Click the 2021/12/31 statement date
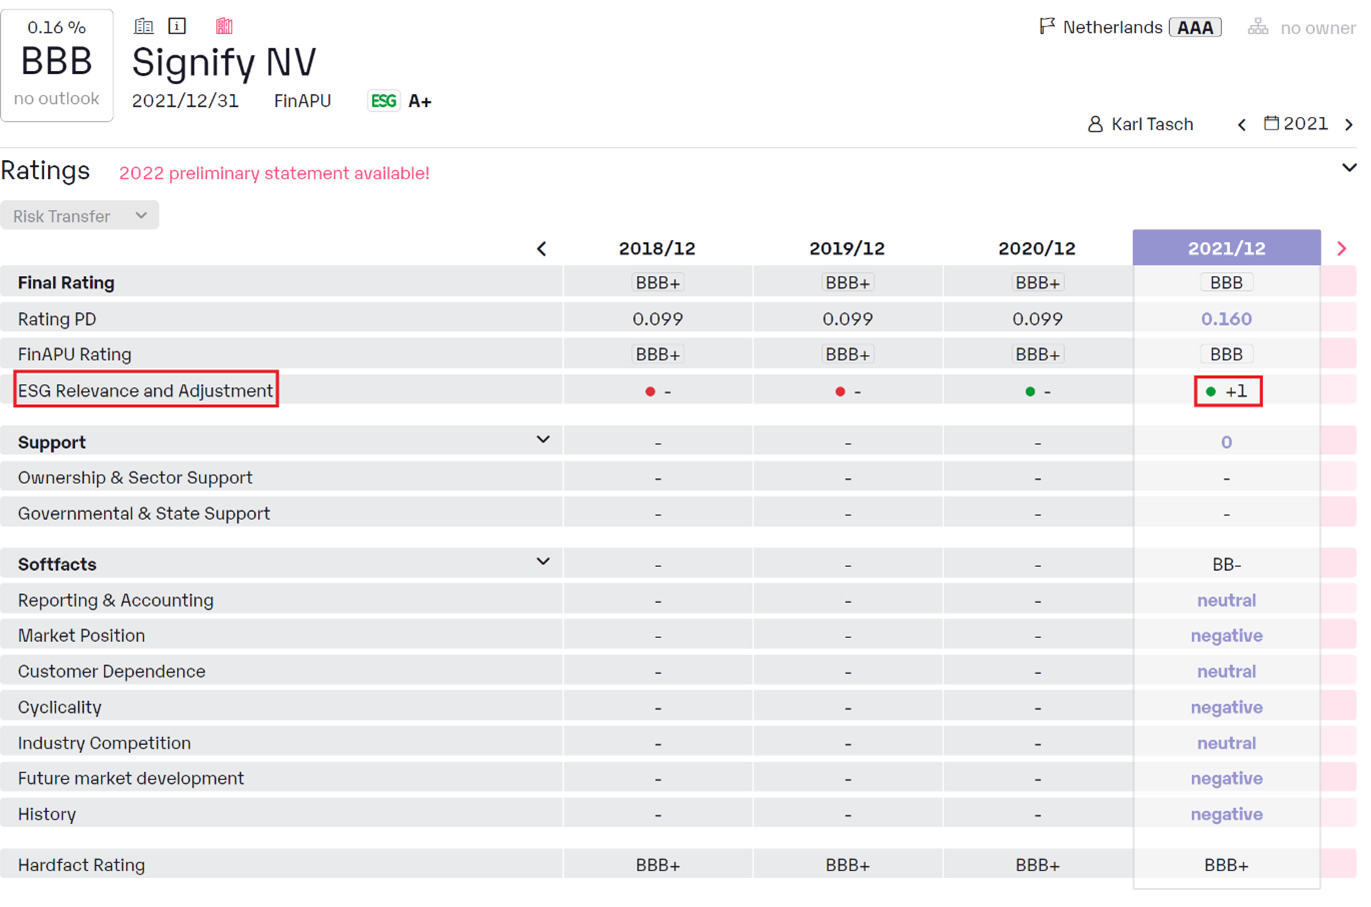The width and height of the screenshot is (1371, 907). tap(185, 101)
